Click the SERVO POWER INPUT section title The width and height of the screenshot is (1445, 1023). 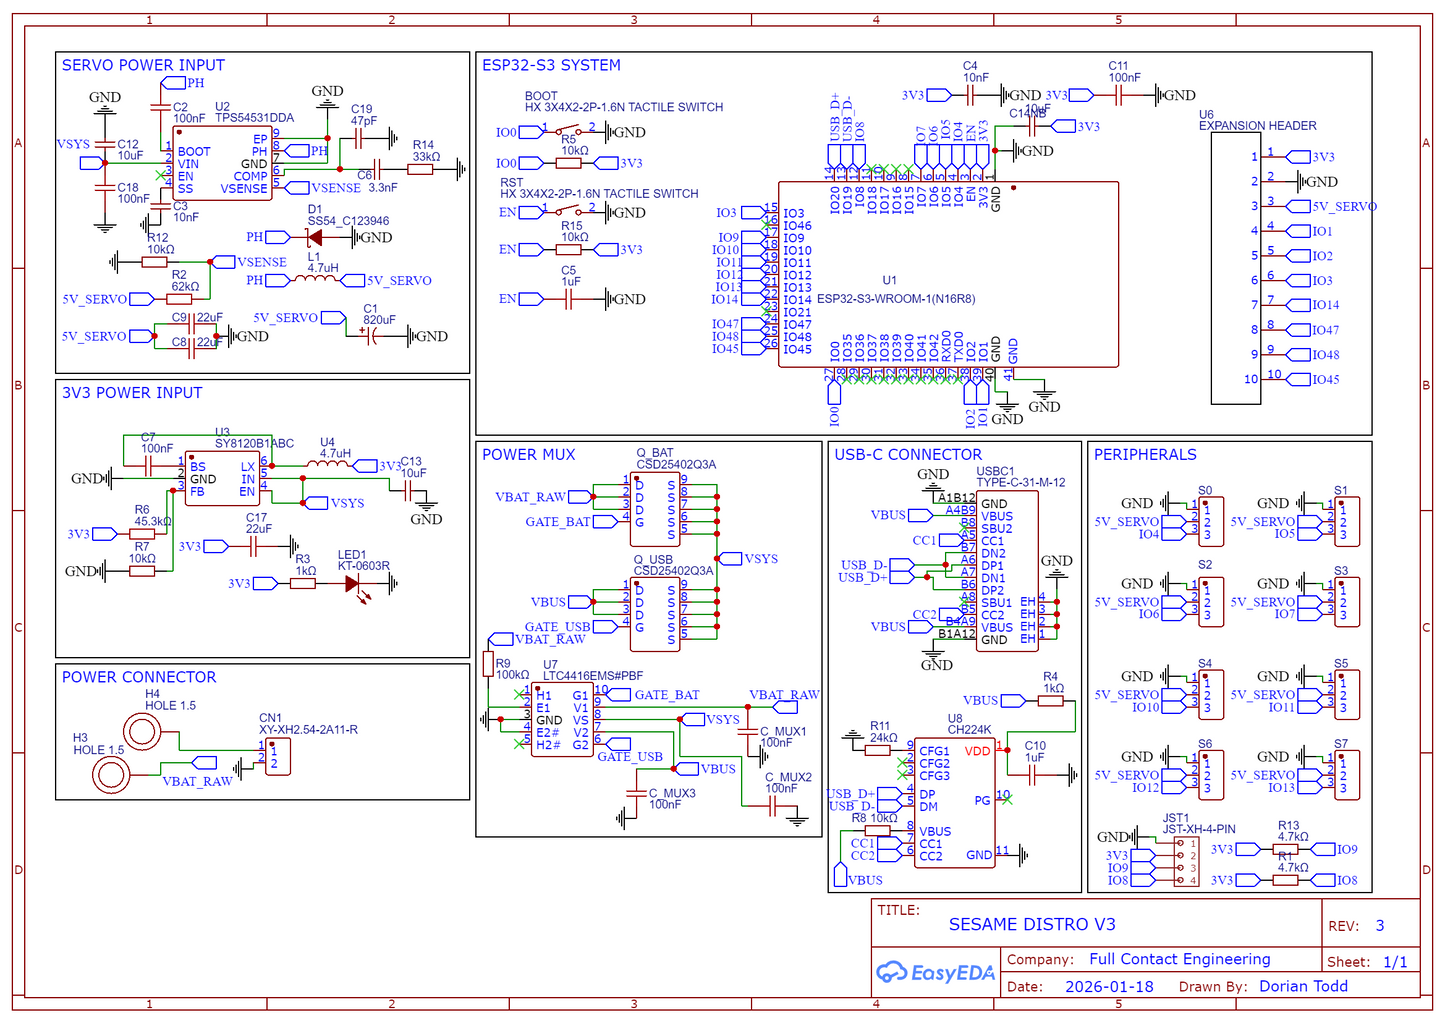tap(143, 65)
